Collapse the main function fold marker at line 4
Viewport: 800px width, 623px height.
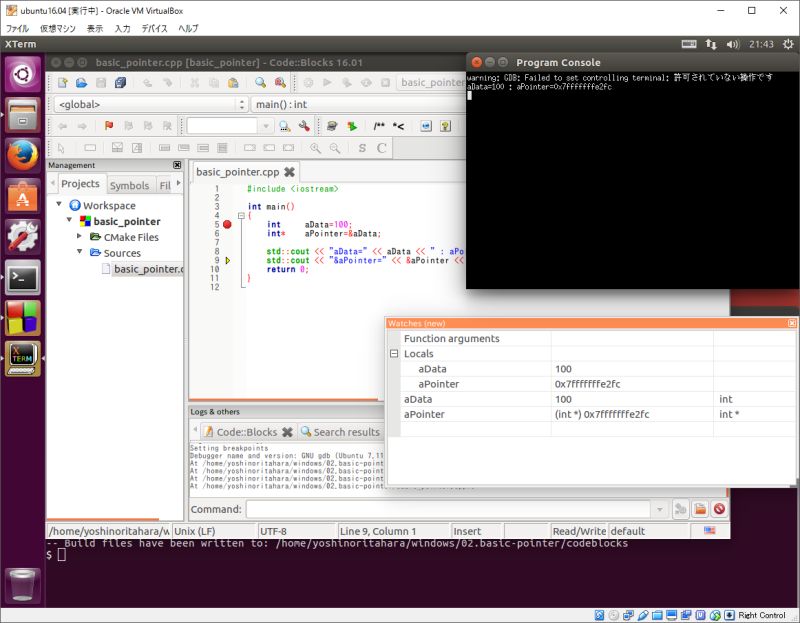coord(241,215)
